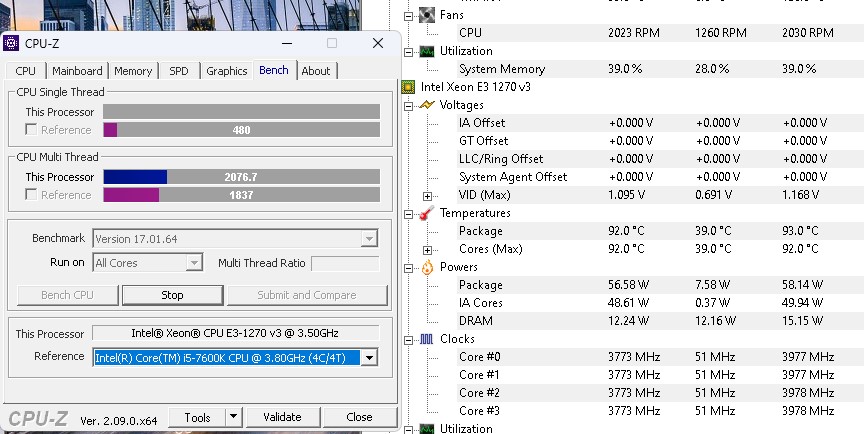Click the Fans category fan icon

pyautogui.click(x=427, y=15)
